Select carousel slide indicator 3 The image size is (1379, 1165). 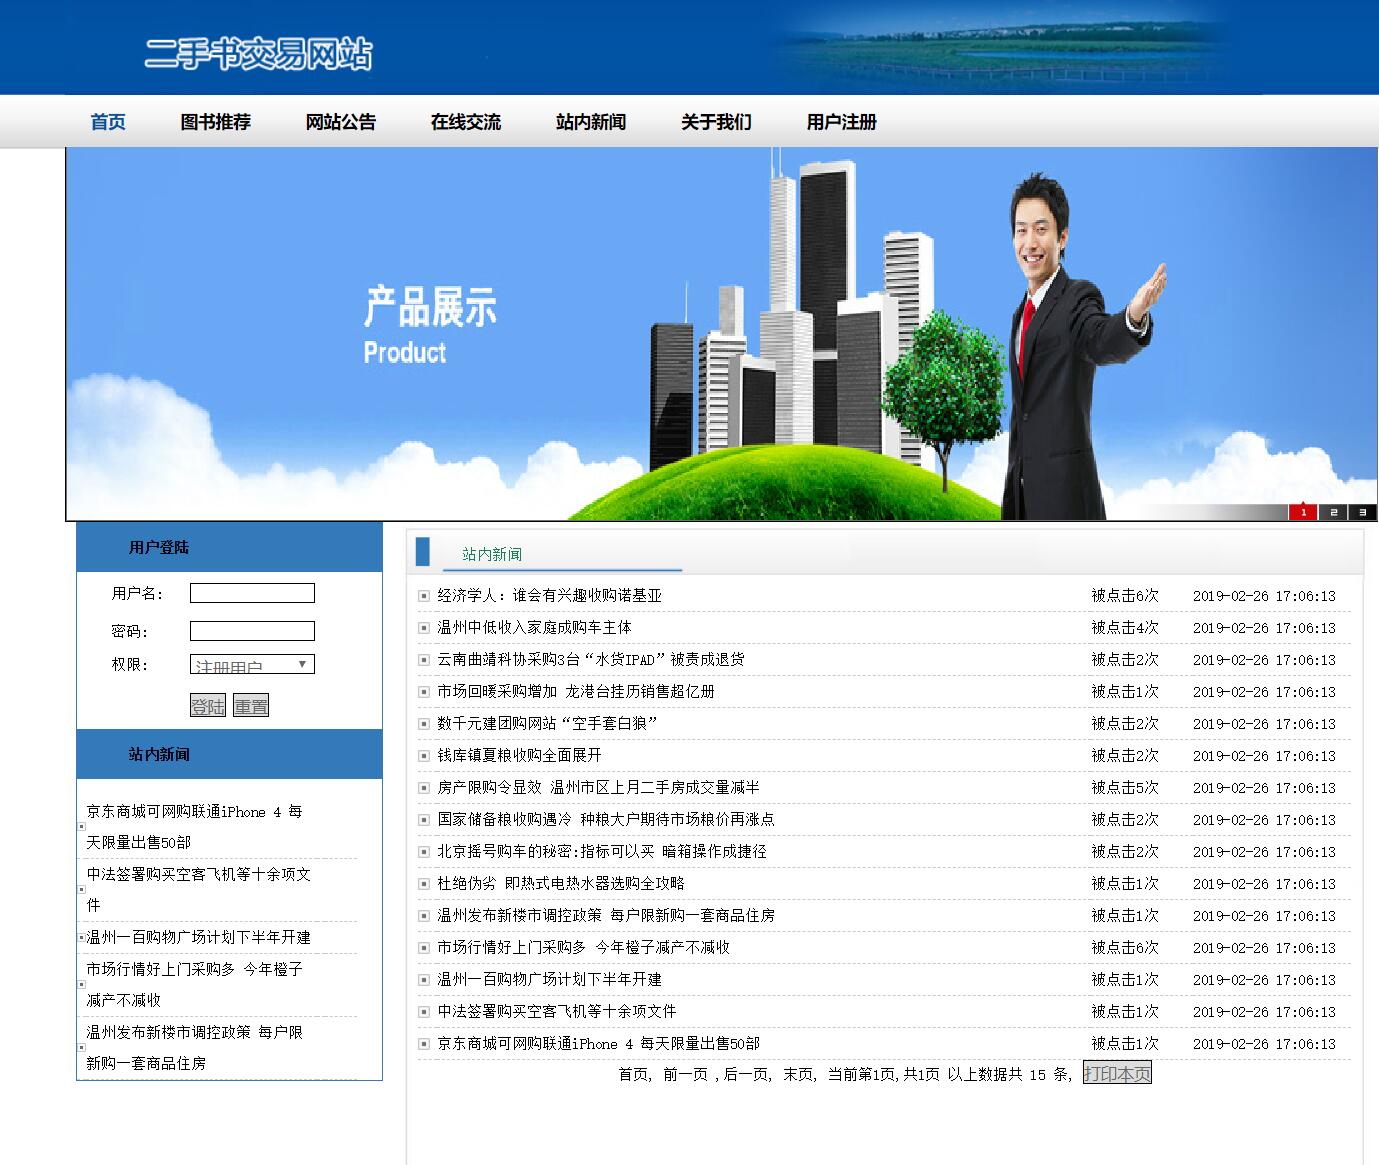1362,513
